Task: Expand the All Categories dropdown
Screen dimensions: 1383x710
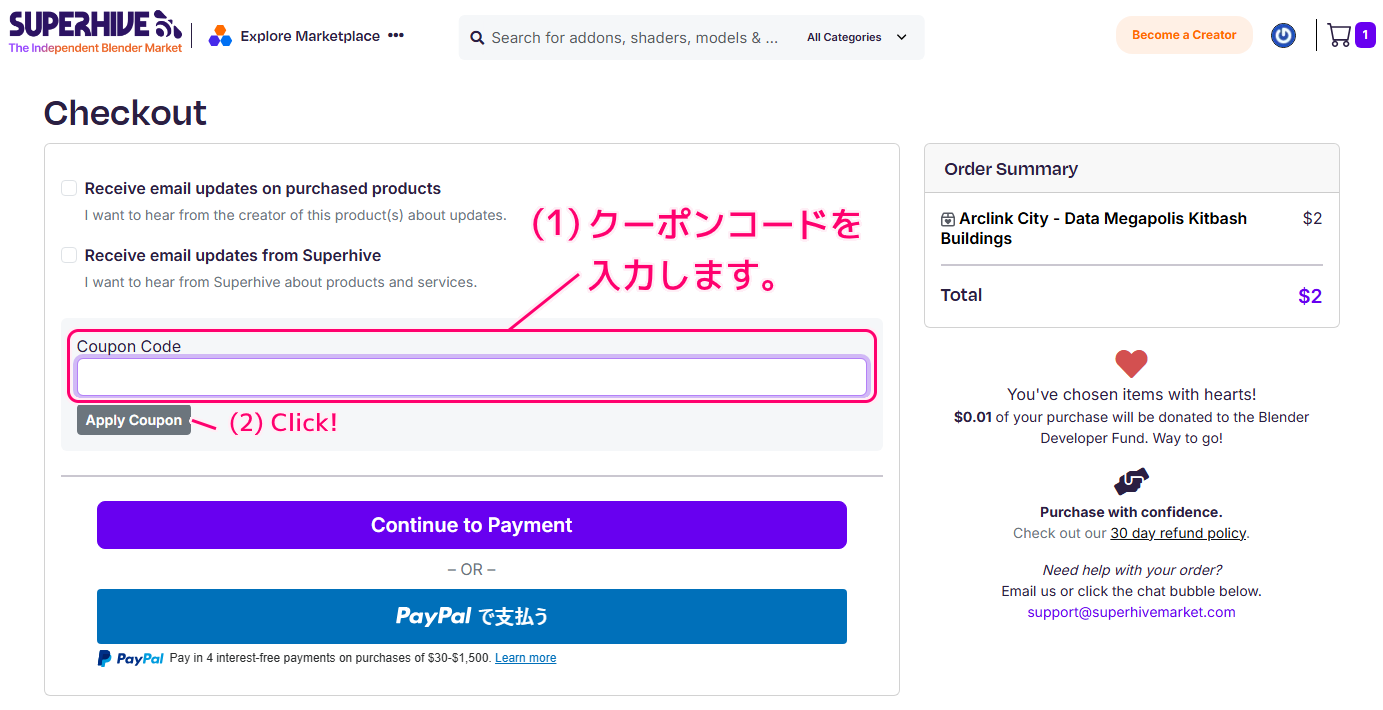Action: (857, 38)
